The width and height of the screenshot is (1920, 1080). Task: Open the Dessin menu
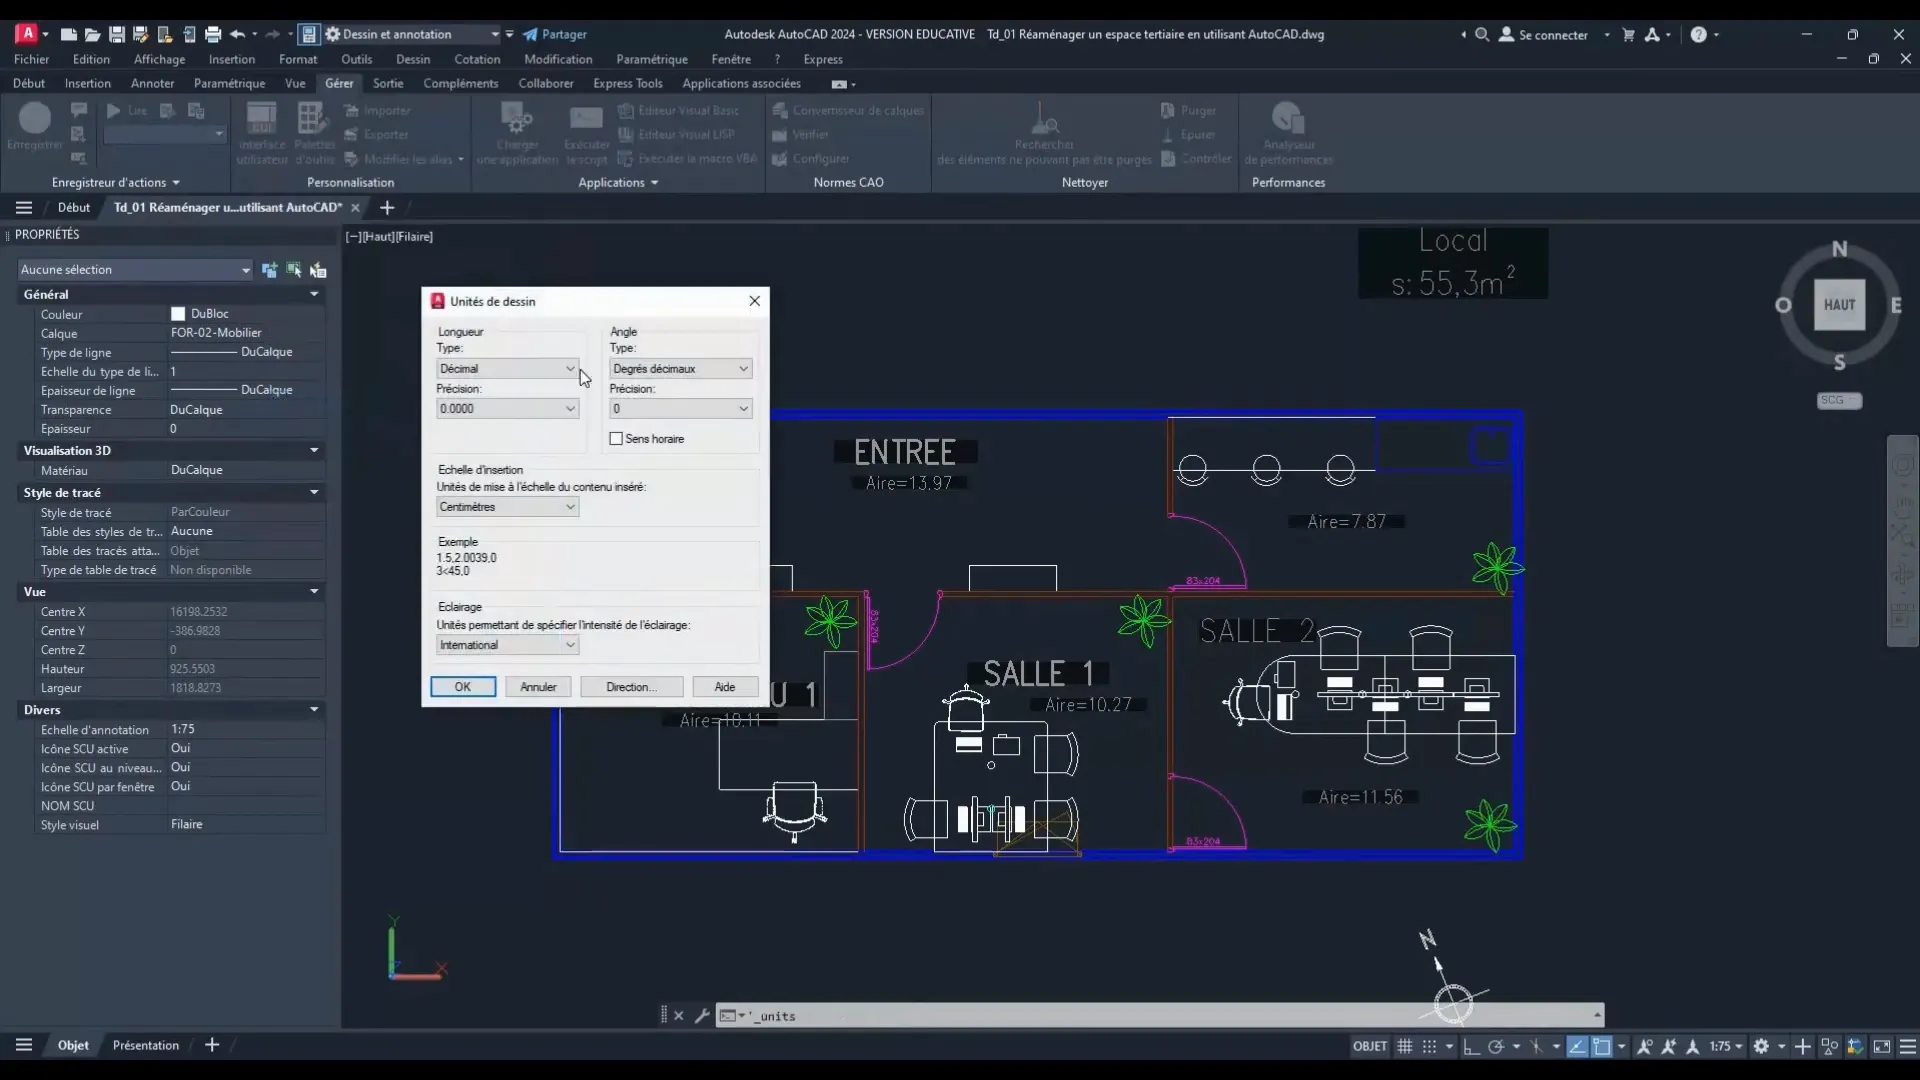coord(413,59)
